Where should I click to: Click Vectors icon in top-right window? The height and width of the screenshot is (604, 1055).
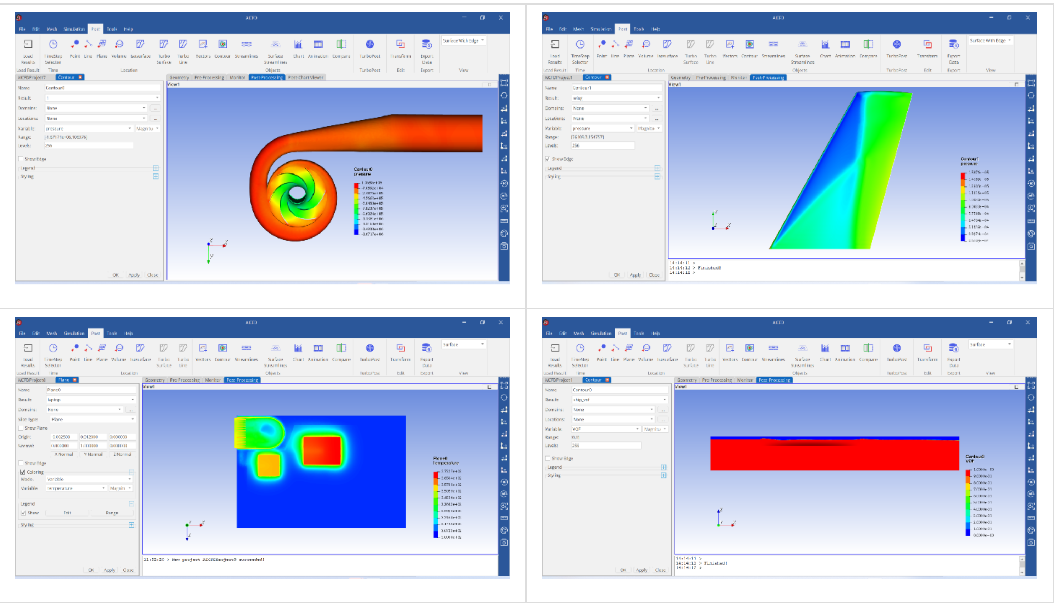coord(730,44)
